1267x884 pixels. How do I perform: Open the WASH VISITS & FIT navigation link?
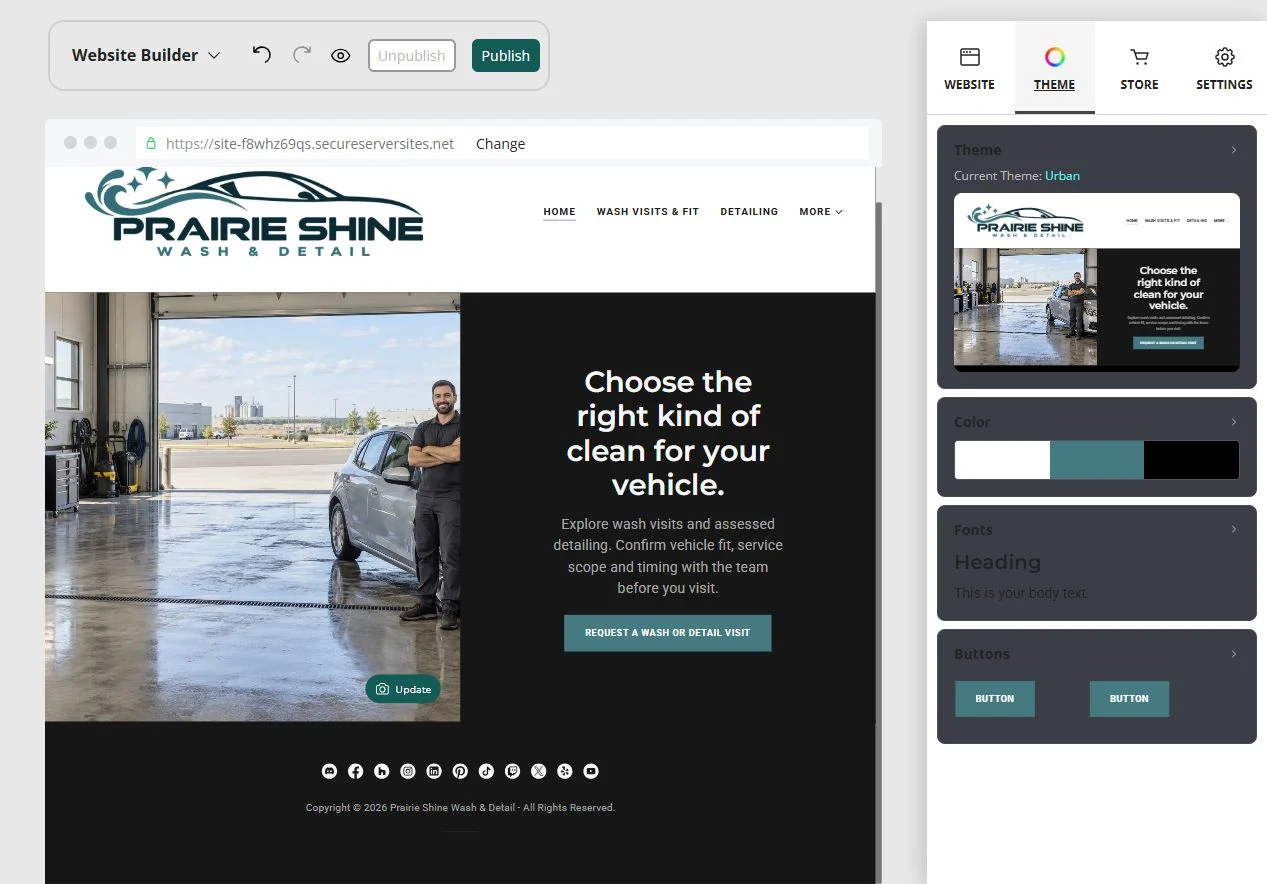(x=648, y=212)
